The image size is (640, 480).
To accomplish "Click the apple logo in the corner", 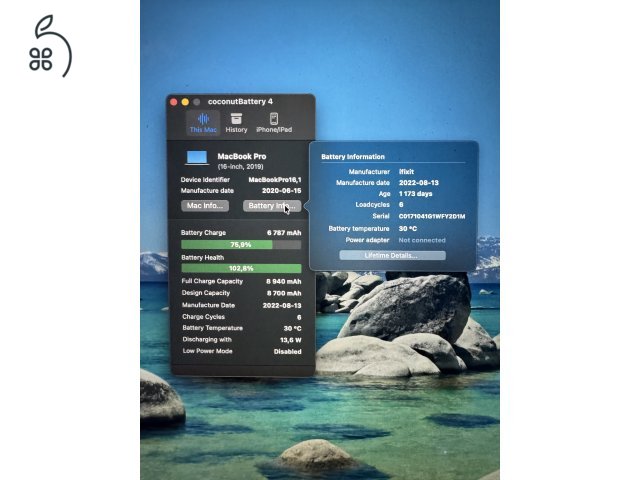I will (51, 46).
